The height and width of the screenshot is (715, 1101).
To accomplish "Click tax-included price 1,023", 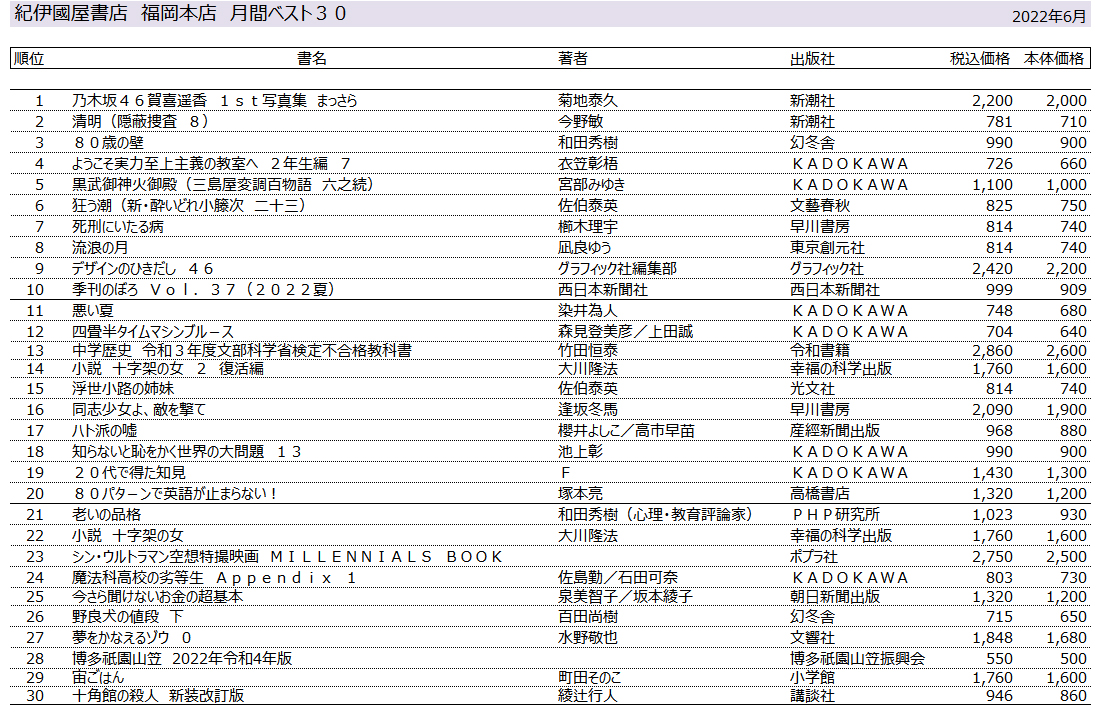I will pyautogui.click(x=992, y=514).
